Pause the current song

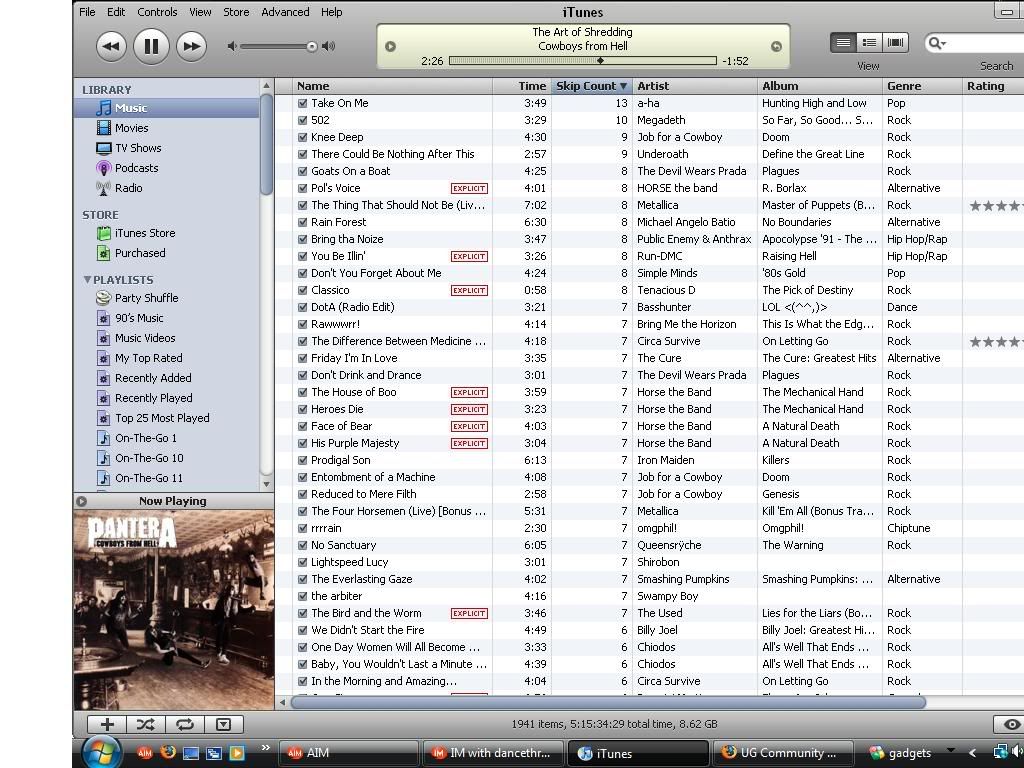click(x=151, y=46)
